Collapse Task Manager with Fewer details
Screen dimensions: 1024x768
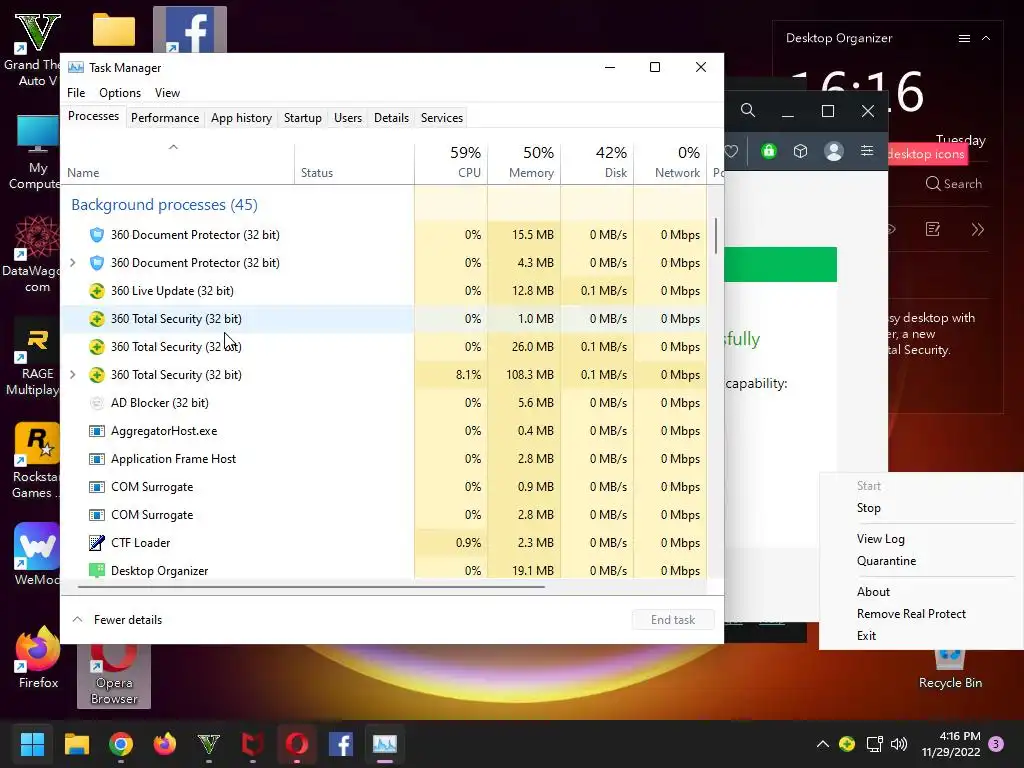[x=118, y=620]
